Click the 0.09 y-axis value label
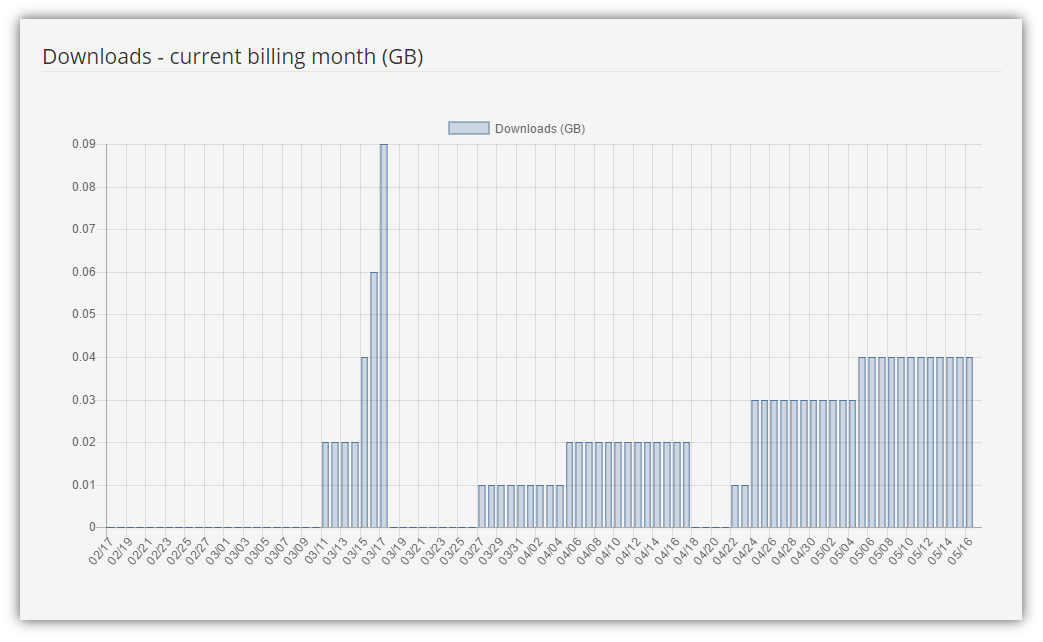 click(83, 144)
